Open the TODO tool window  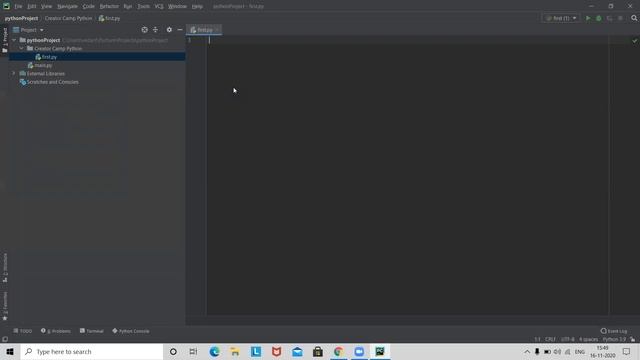(x=22, y=331)
